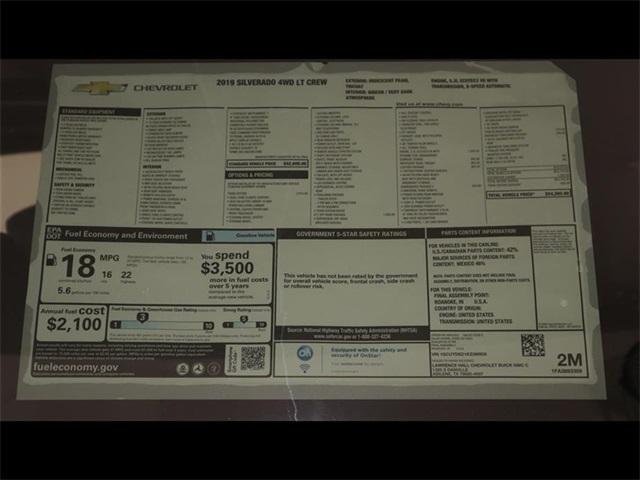Click the QR code above the 2M mark
The height and width of the screenshot is (480, 640).
pos(533,345)
